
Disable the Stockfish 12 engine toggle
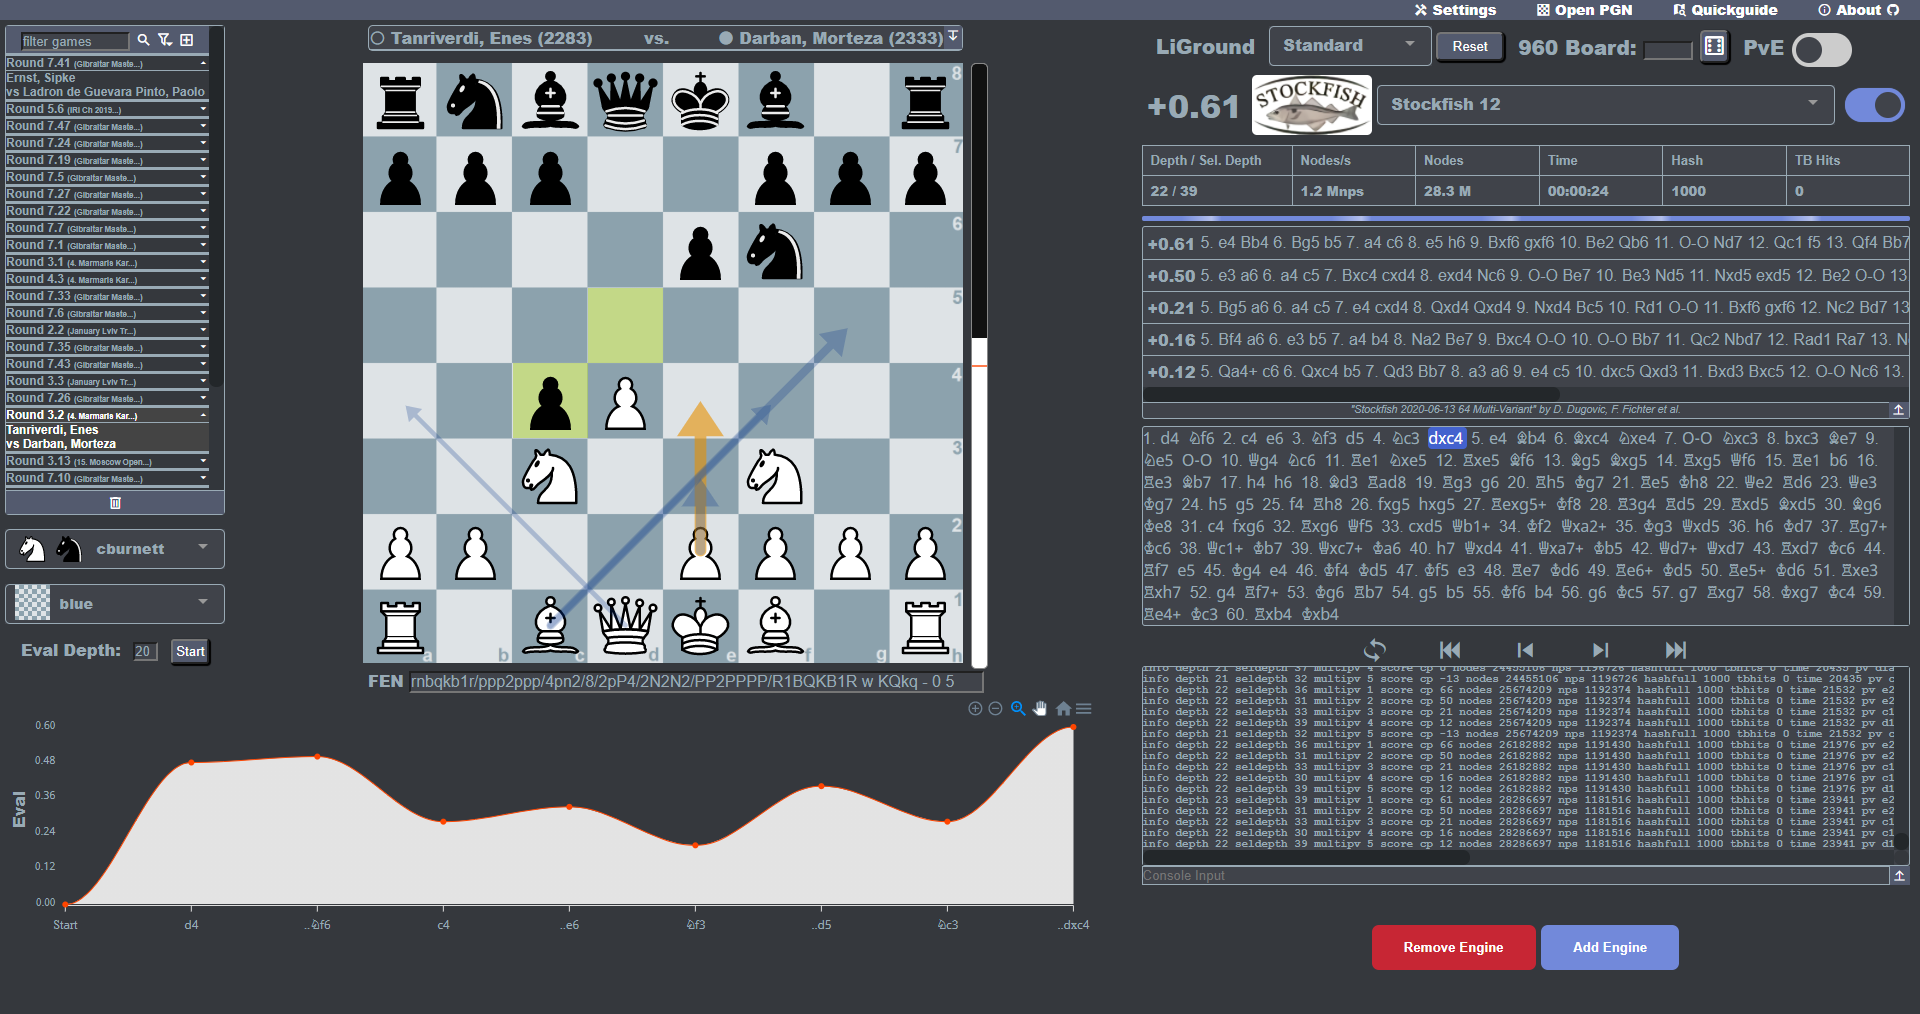click(1875, 104)
